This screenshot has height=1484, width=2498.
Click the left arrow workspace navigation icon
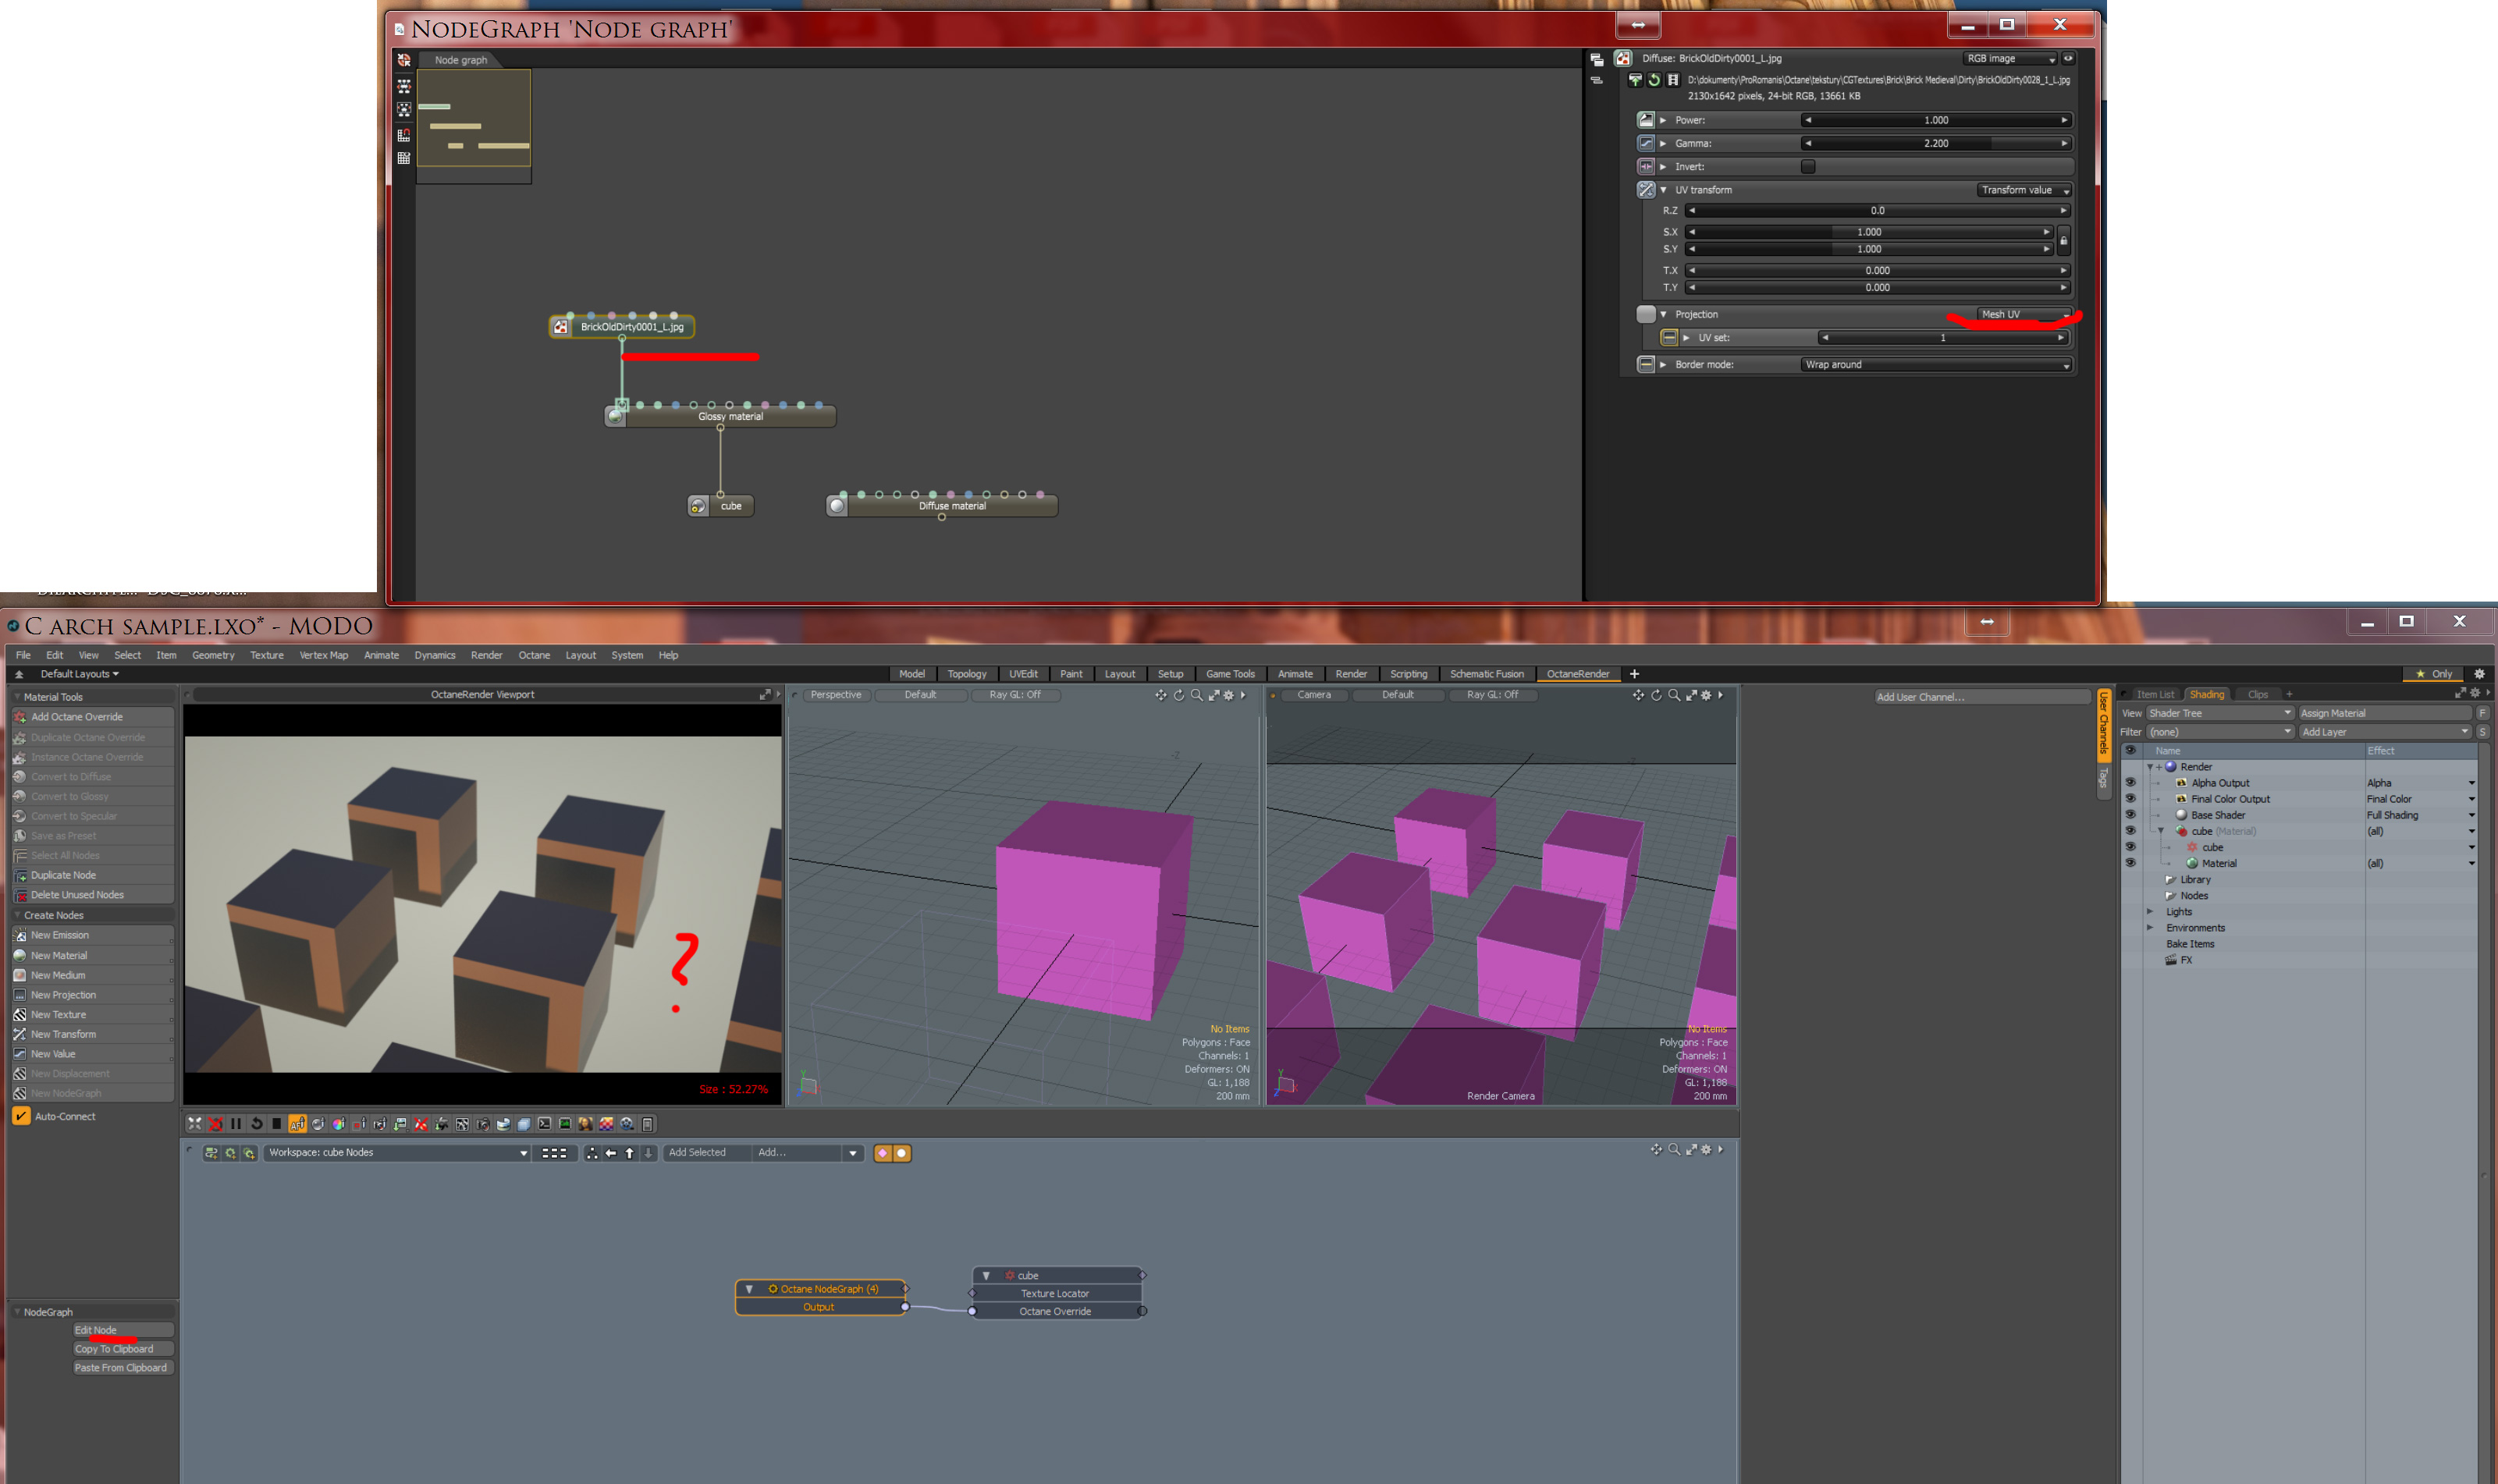click(611, 1153)
